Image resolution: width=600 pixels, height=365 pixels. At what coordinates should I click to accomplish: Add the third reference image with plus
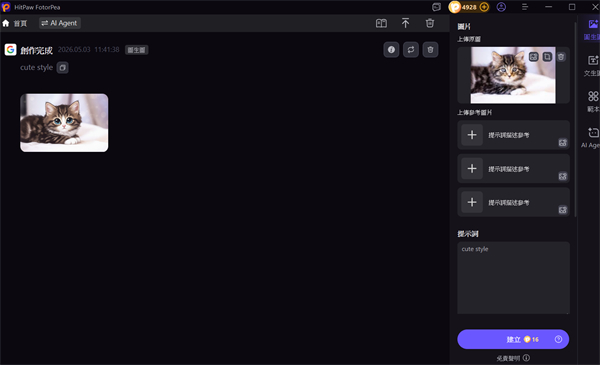pos(472,202)
